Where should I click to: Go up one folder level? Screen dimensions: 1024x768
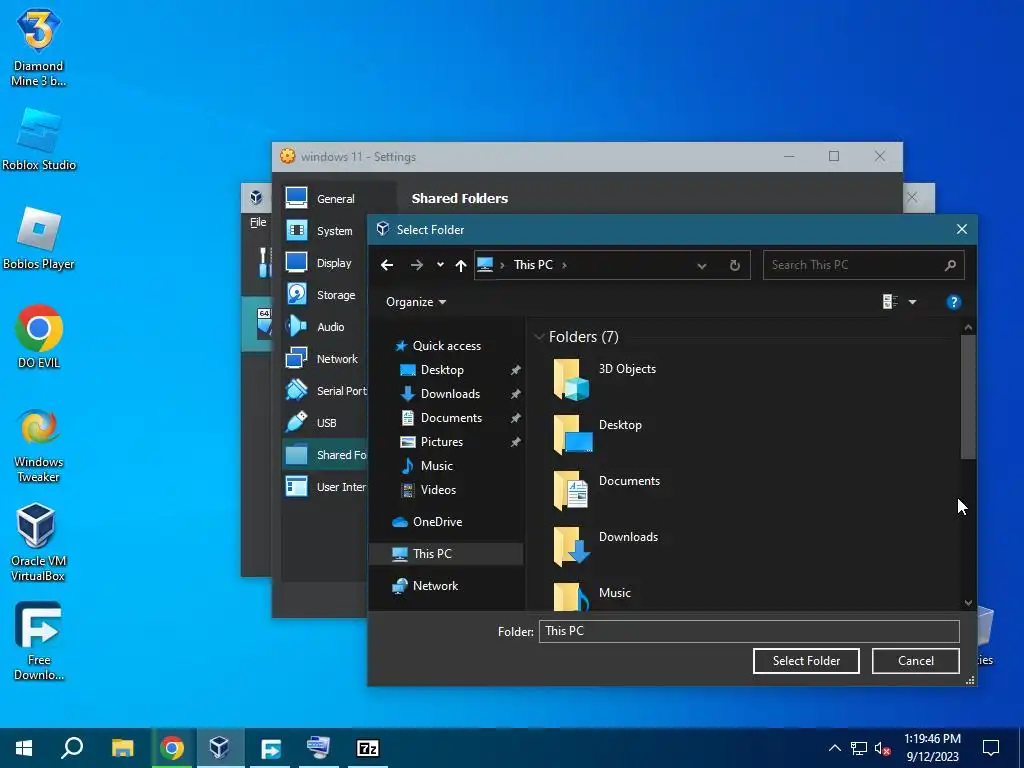(x=460, y=265)
